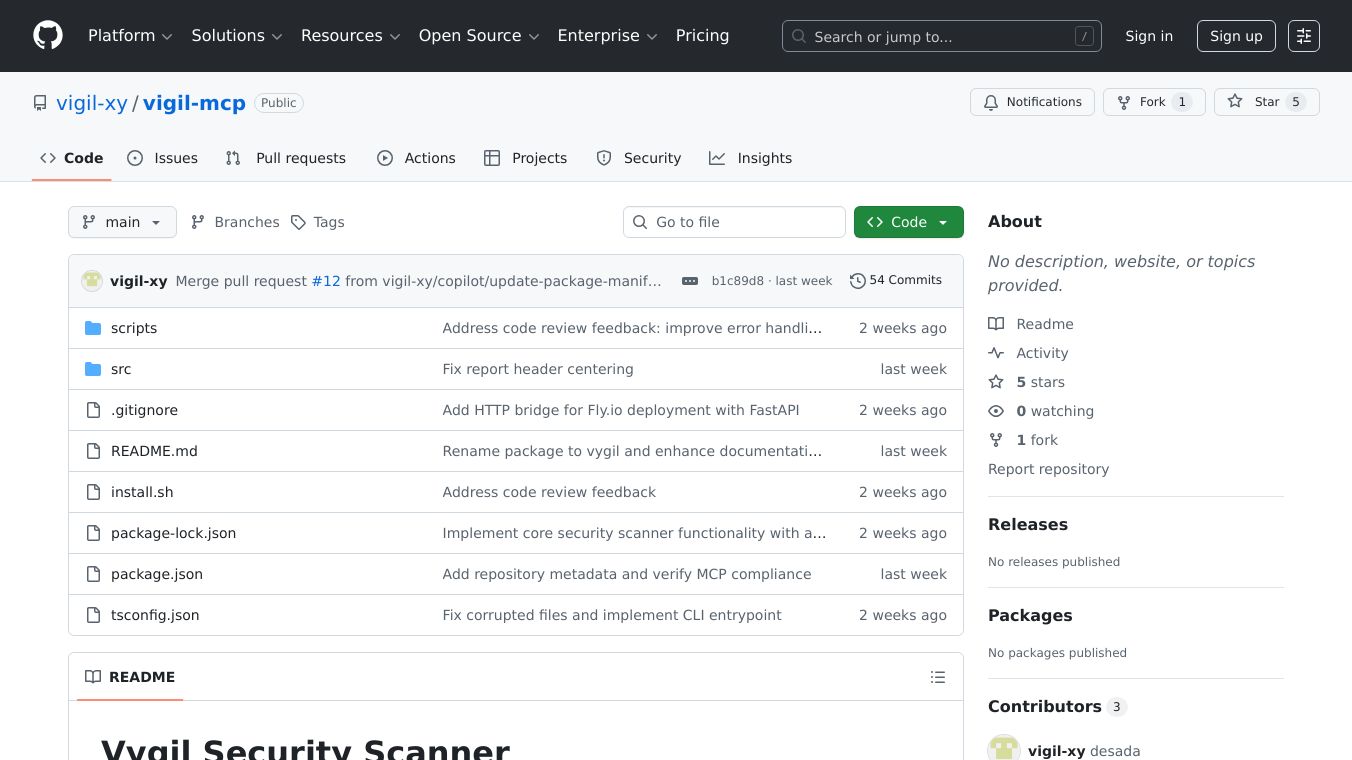Open the Open Source menu

[479, 36]
